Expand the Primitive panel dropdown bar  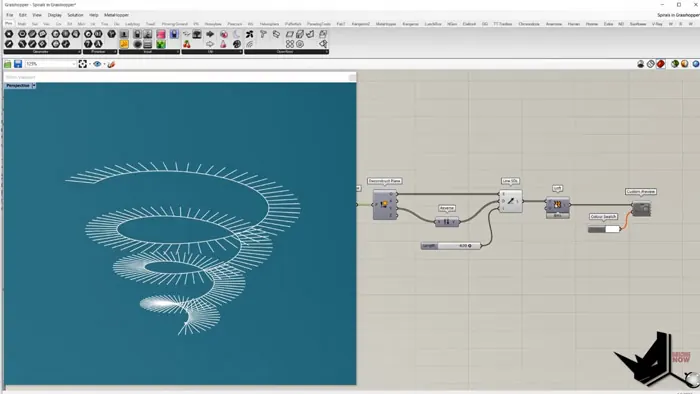(x=99, y=52)
